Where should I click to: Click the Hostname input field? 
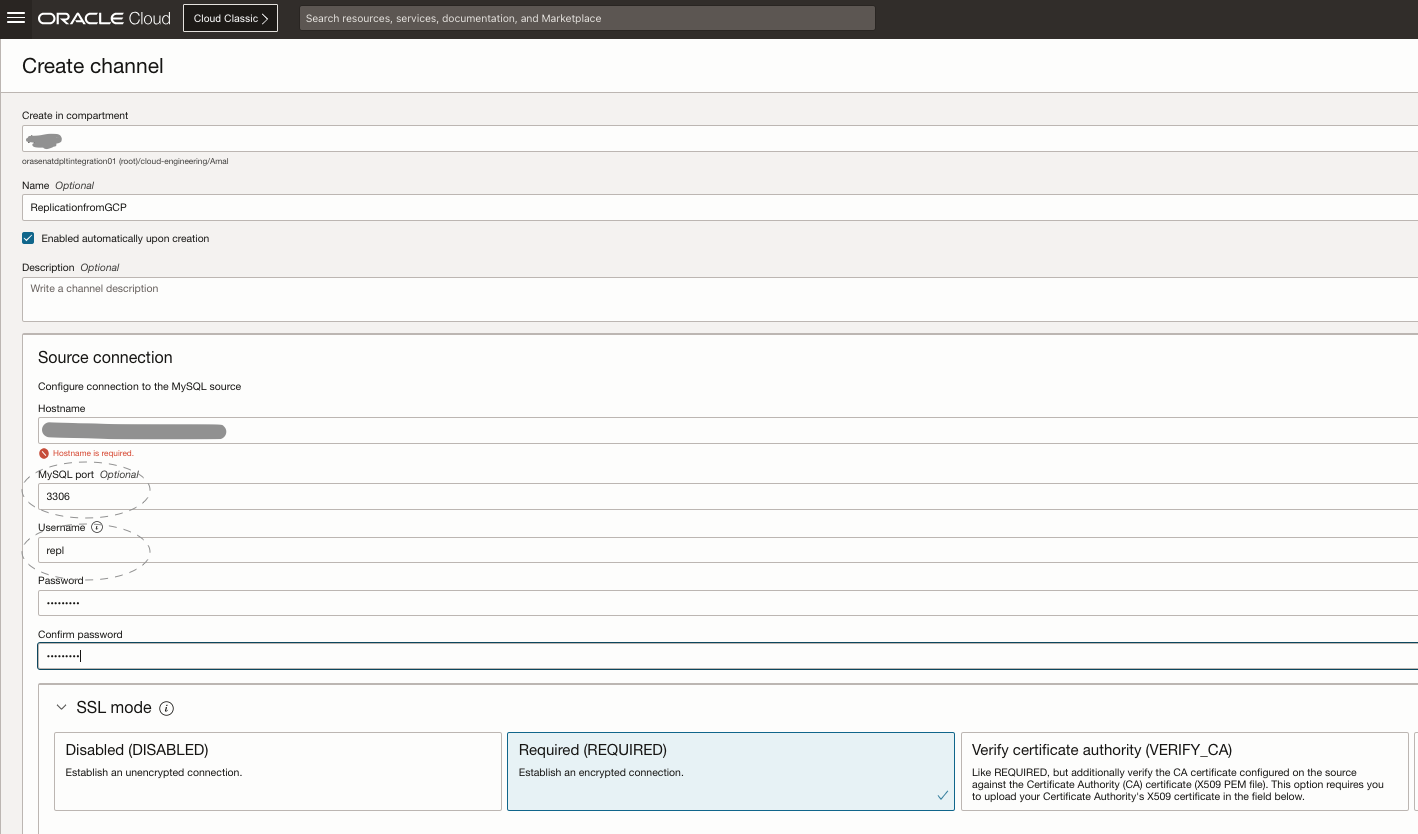pyautogui.click(x=728, y=431)
